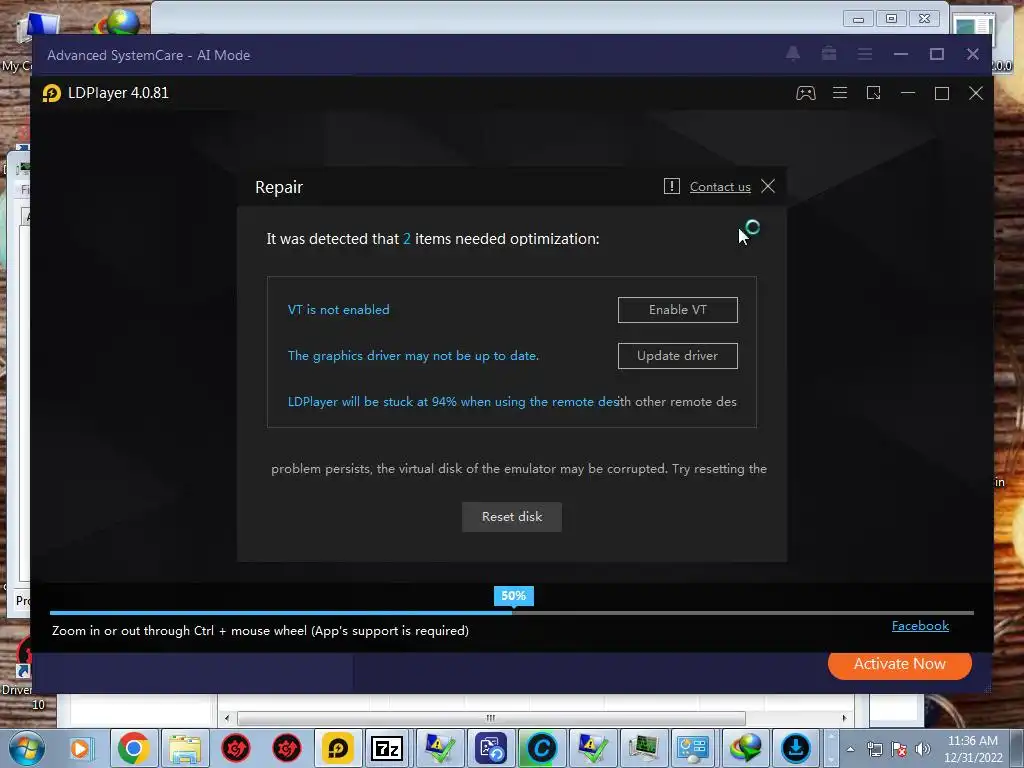Click Activate Now in Advanced SystemCare

(899, 664)
